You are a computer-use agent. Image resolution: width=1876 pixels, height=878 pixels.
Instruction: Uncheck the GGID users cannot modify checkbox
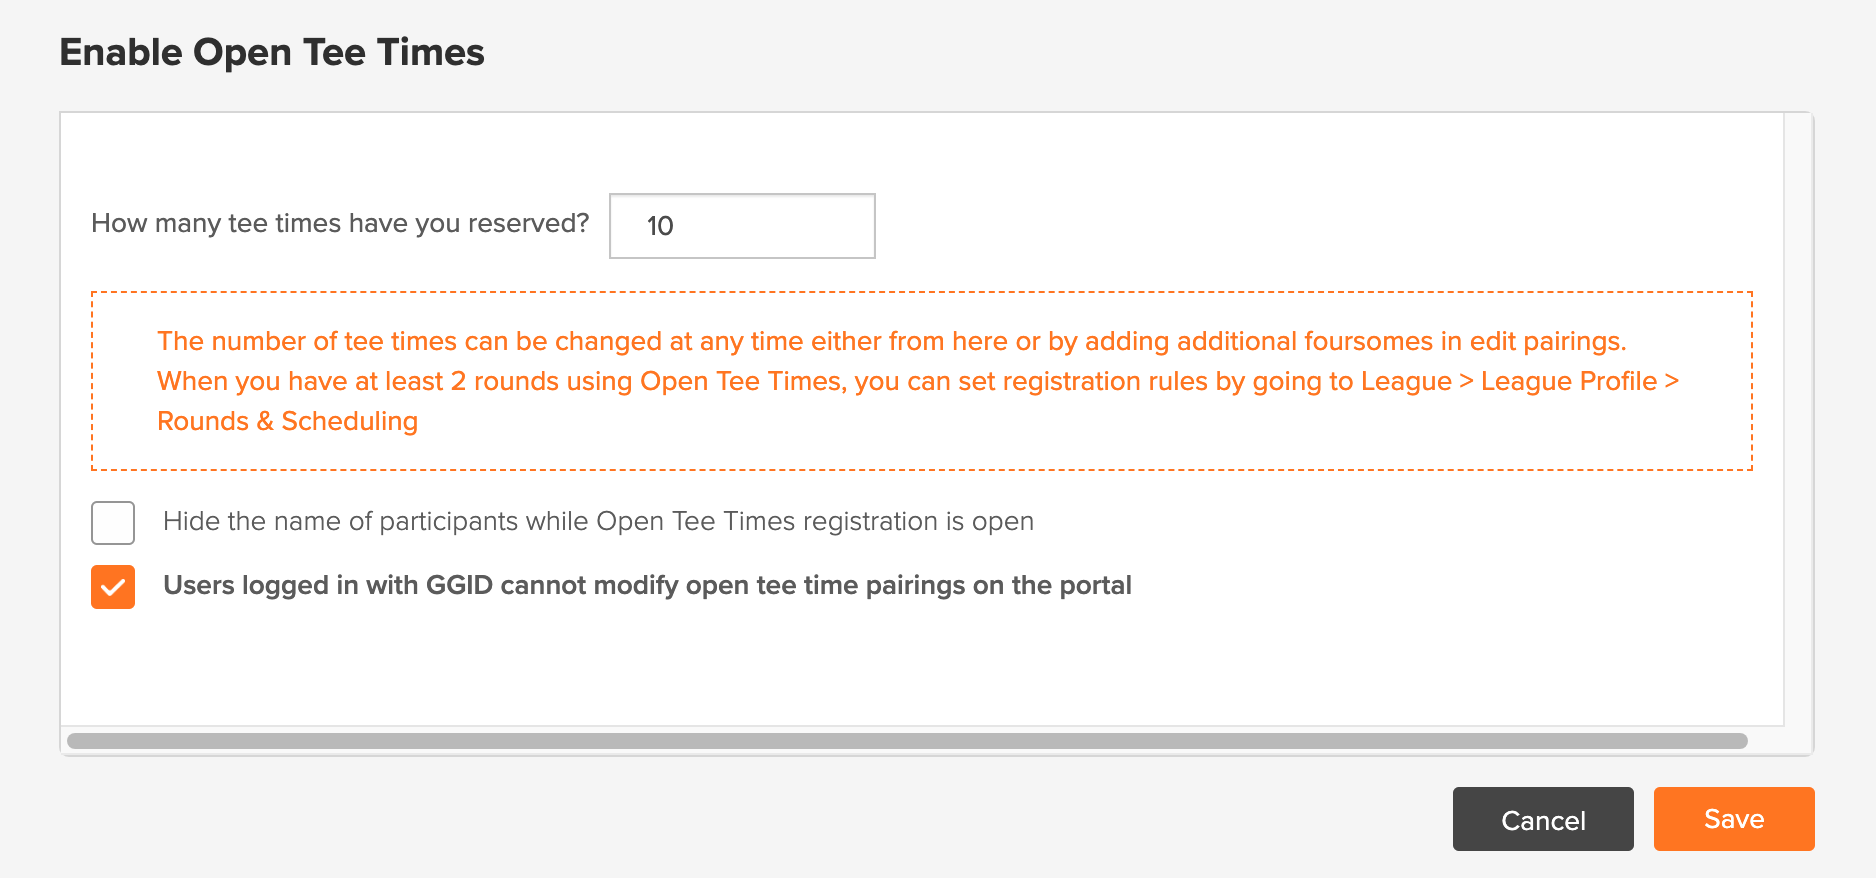coord(113,587)
